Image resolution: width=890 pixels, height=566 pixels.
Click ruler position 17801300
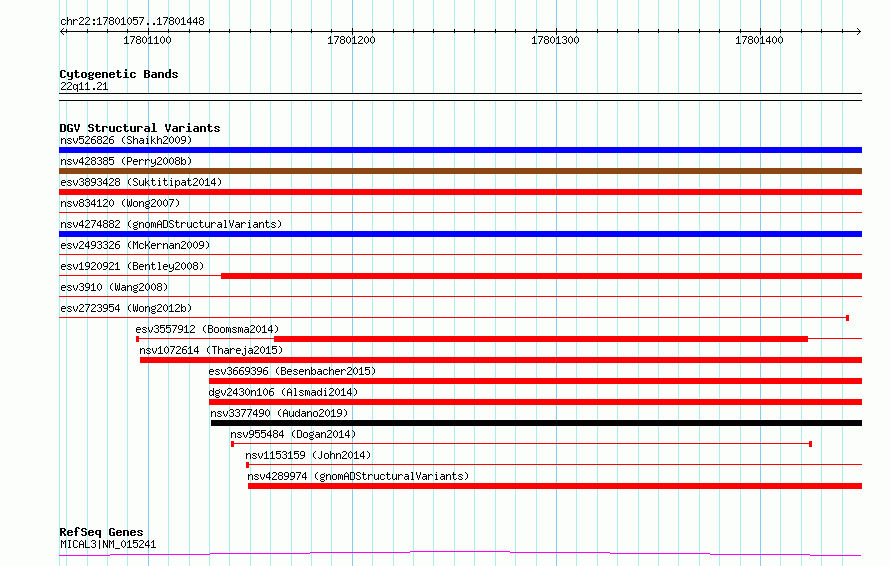(556, 40)
